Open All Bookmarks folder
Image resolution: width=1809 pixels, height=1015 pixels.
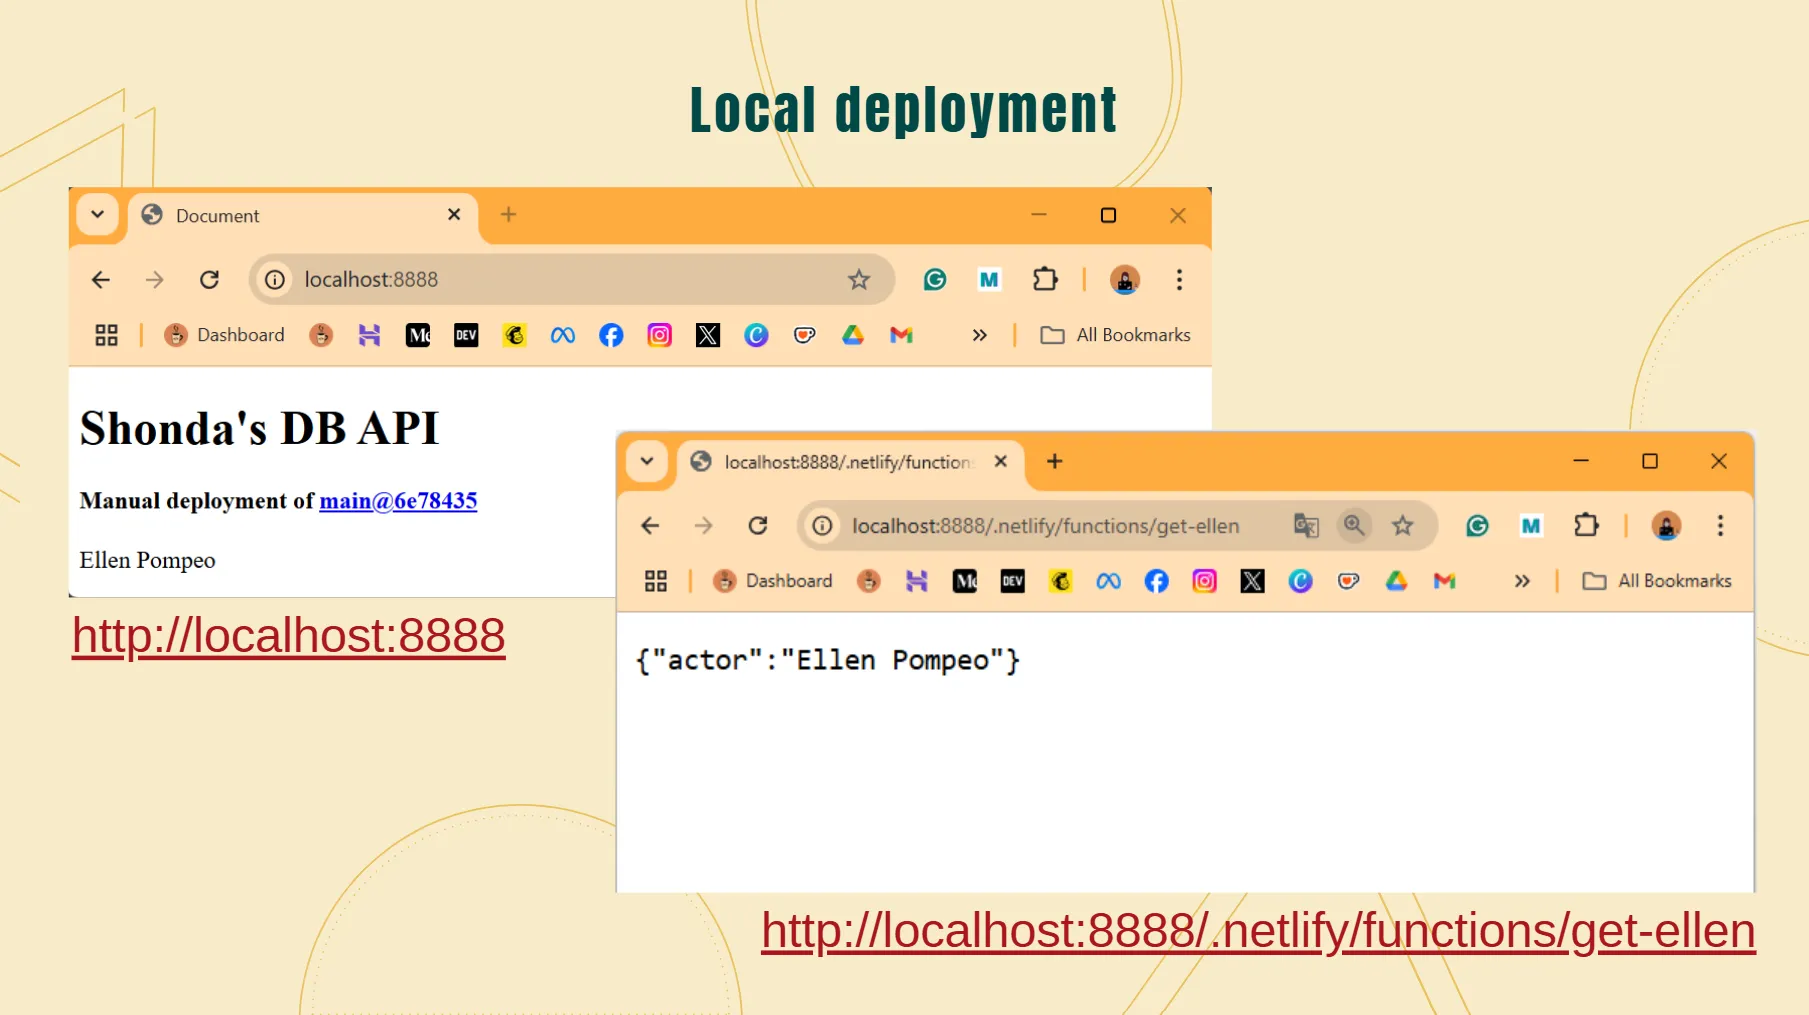tap(1657, 580)
